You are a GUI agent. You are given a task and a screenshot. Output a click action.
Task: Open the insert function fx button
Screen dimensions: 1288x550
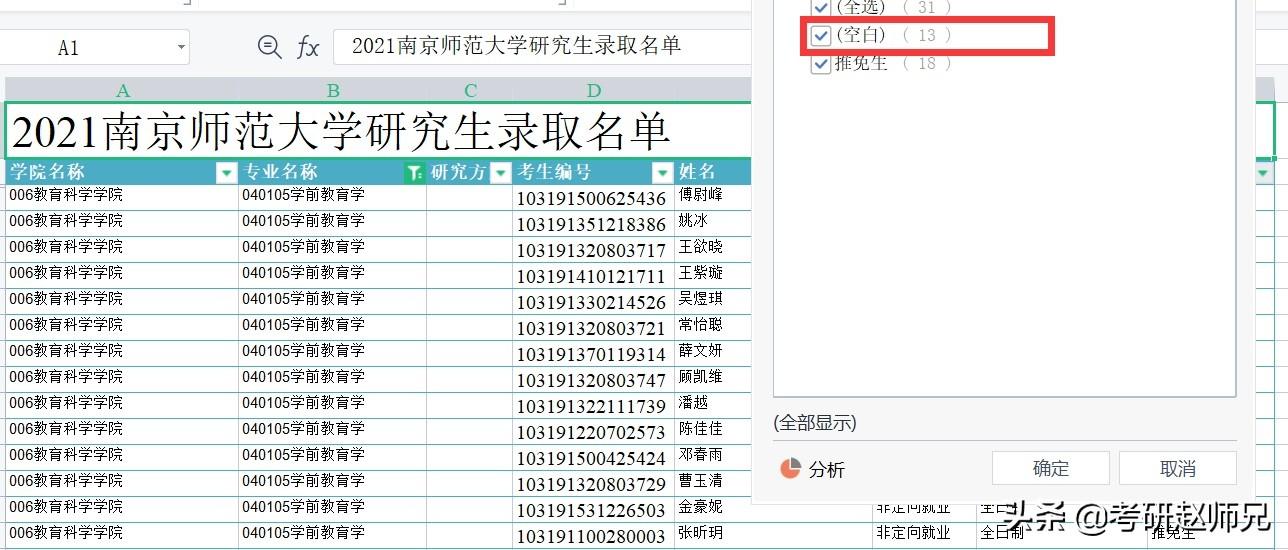tap(308, 47)
